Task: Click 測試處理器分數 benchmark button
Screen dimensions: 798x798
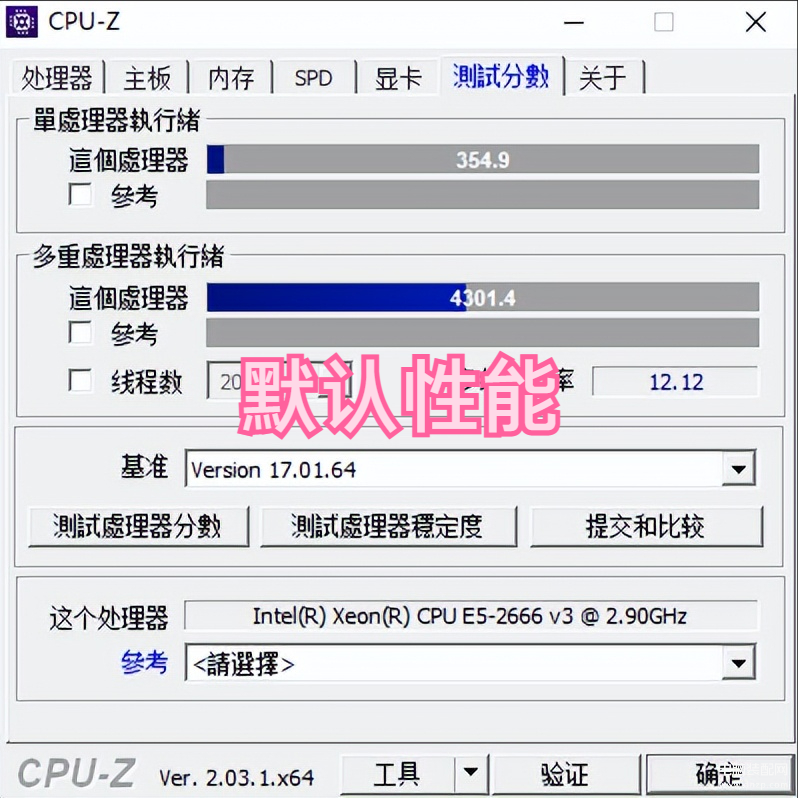Action: (138, 526)
